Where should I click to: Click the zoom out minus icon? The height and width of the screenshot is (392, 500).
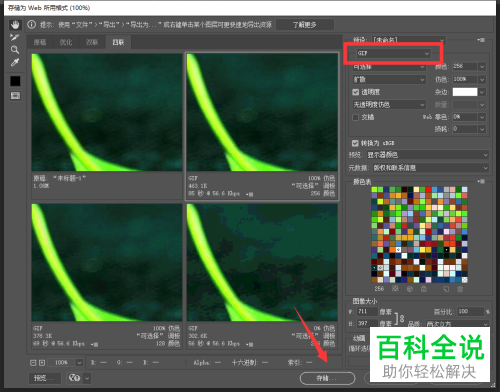click(33, 363)
